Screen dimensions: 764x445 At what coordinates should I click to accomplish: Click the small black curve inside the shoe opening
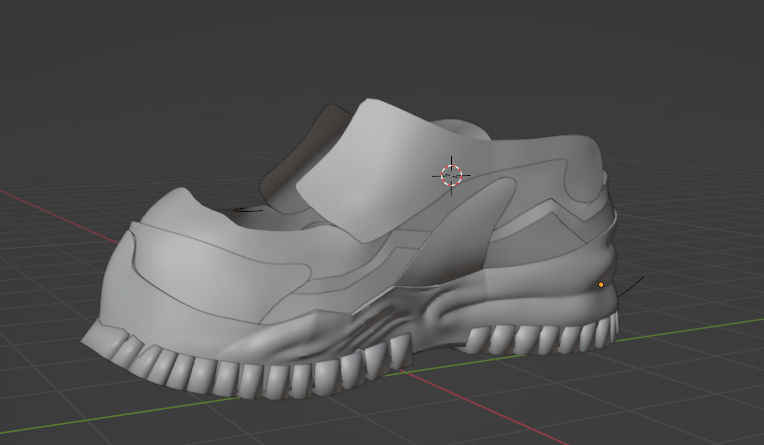tap(248, 210)
